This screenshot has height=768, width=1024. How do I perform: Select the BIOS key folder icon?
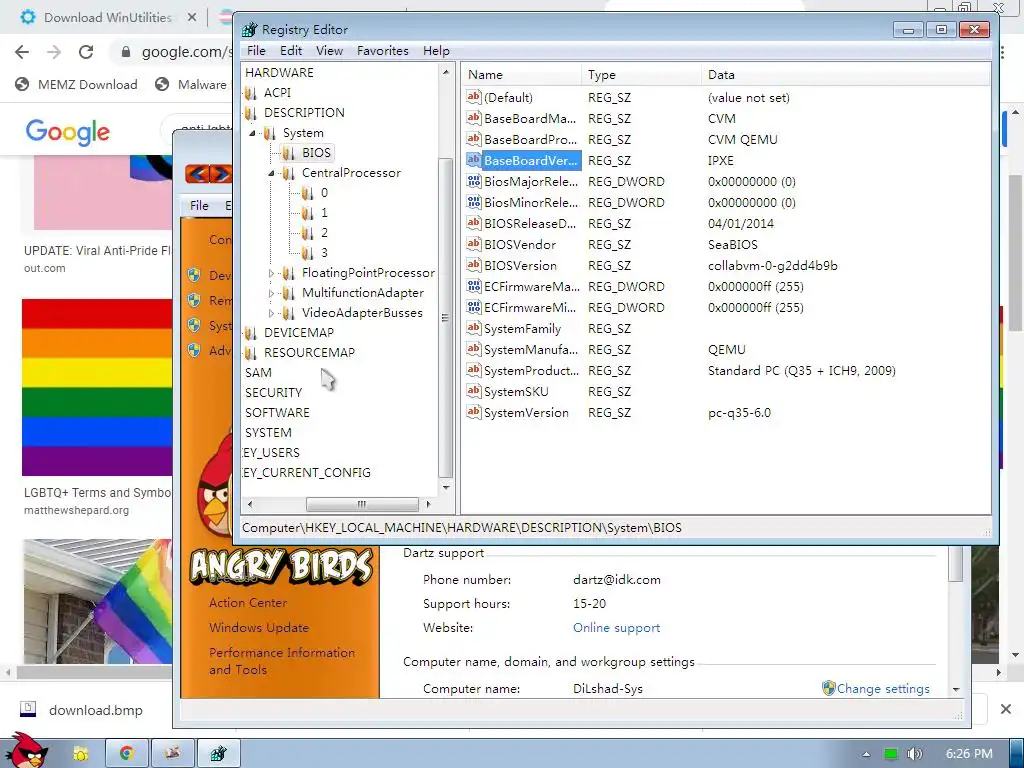tap(289, 153)
